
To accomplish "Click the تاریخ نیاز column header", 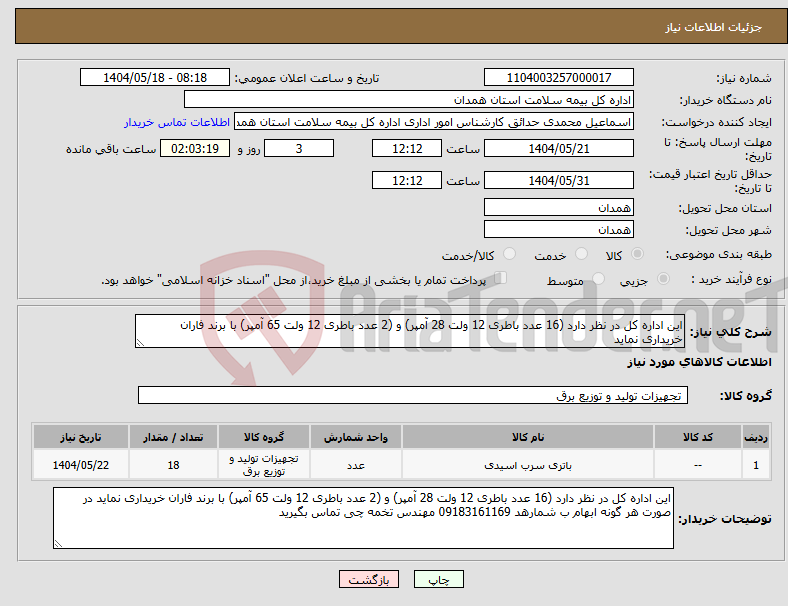I will point(81,437).
